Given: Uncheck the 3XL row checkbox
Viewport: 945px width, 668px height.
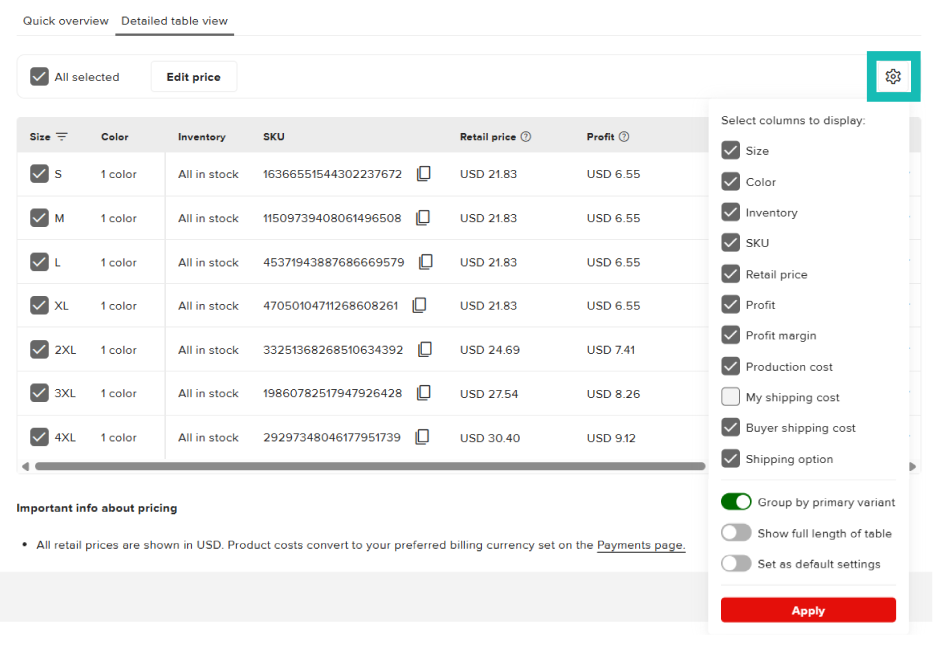Looking at the screenshot, I should point(39,393).
